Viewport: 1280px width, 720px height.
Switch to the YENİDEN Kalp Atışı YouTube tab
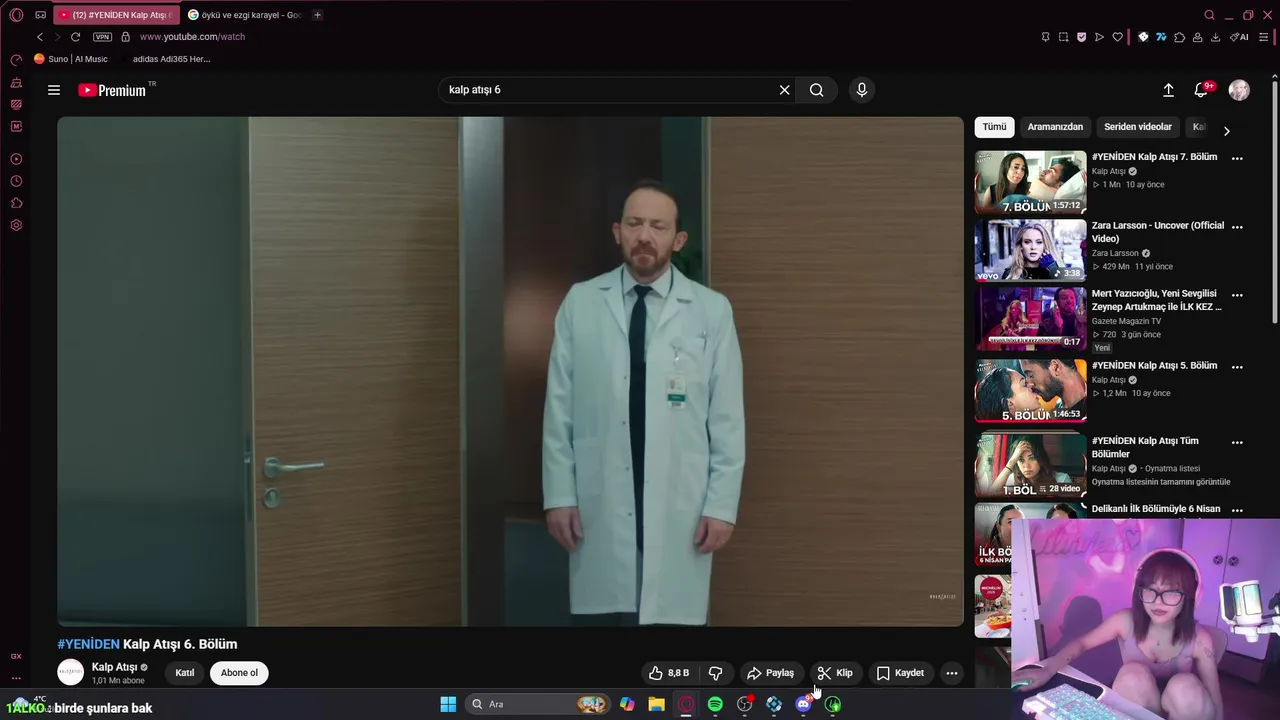(116, 15)
